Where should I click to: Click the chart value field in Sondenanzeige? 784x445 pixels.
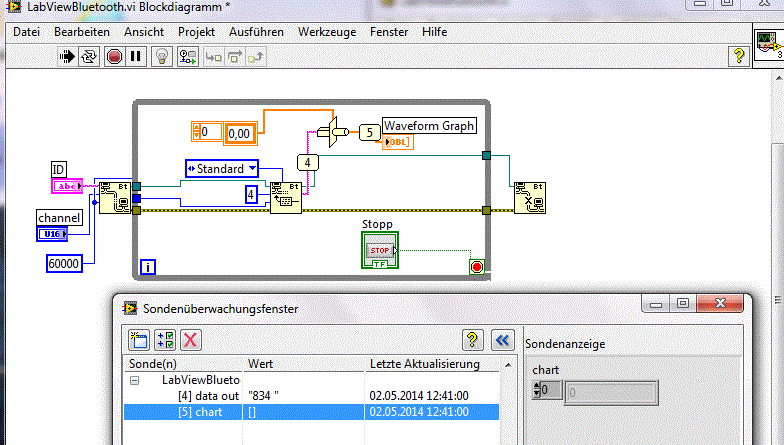[x=612, y=392]
